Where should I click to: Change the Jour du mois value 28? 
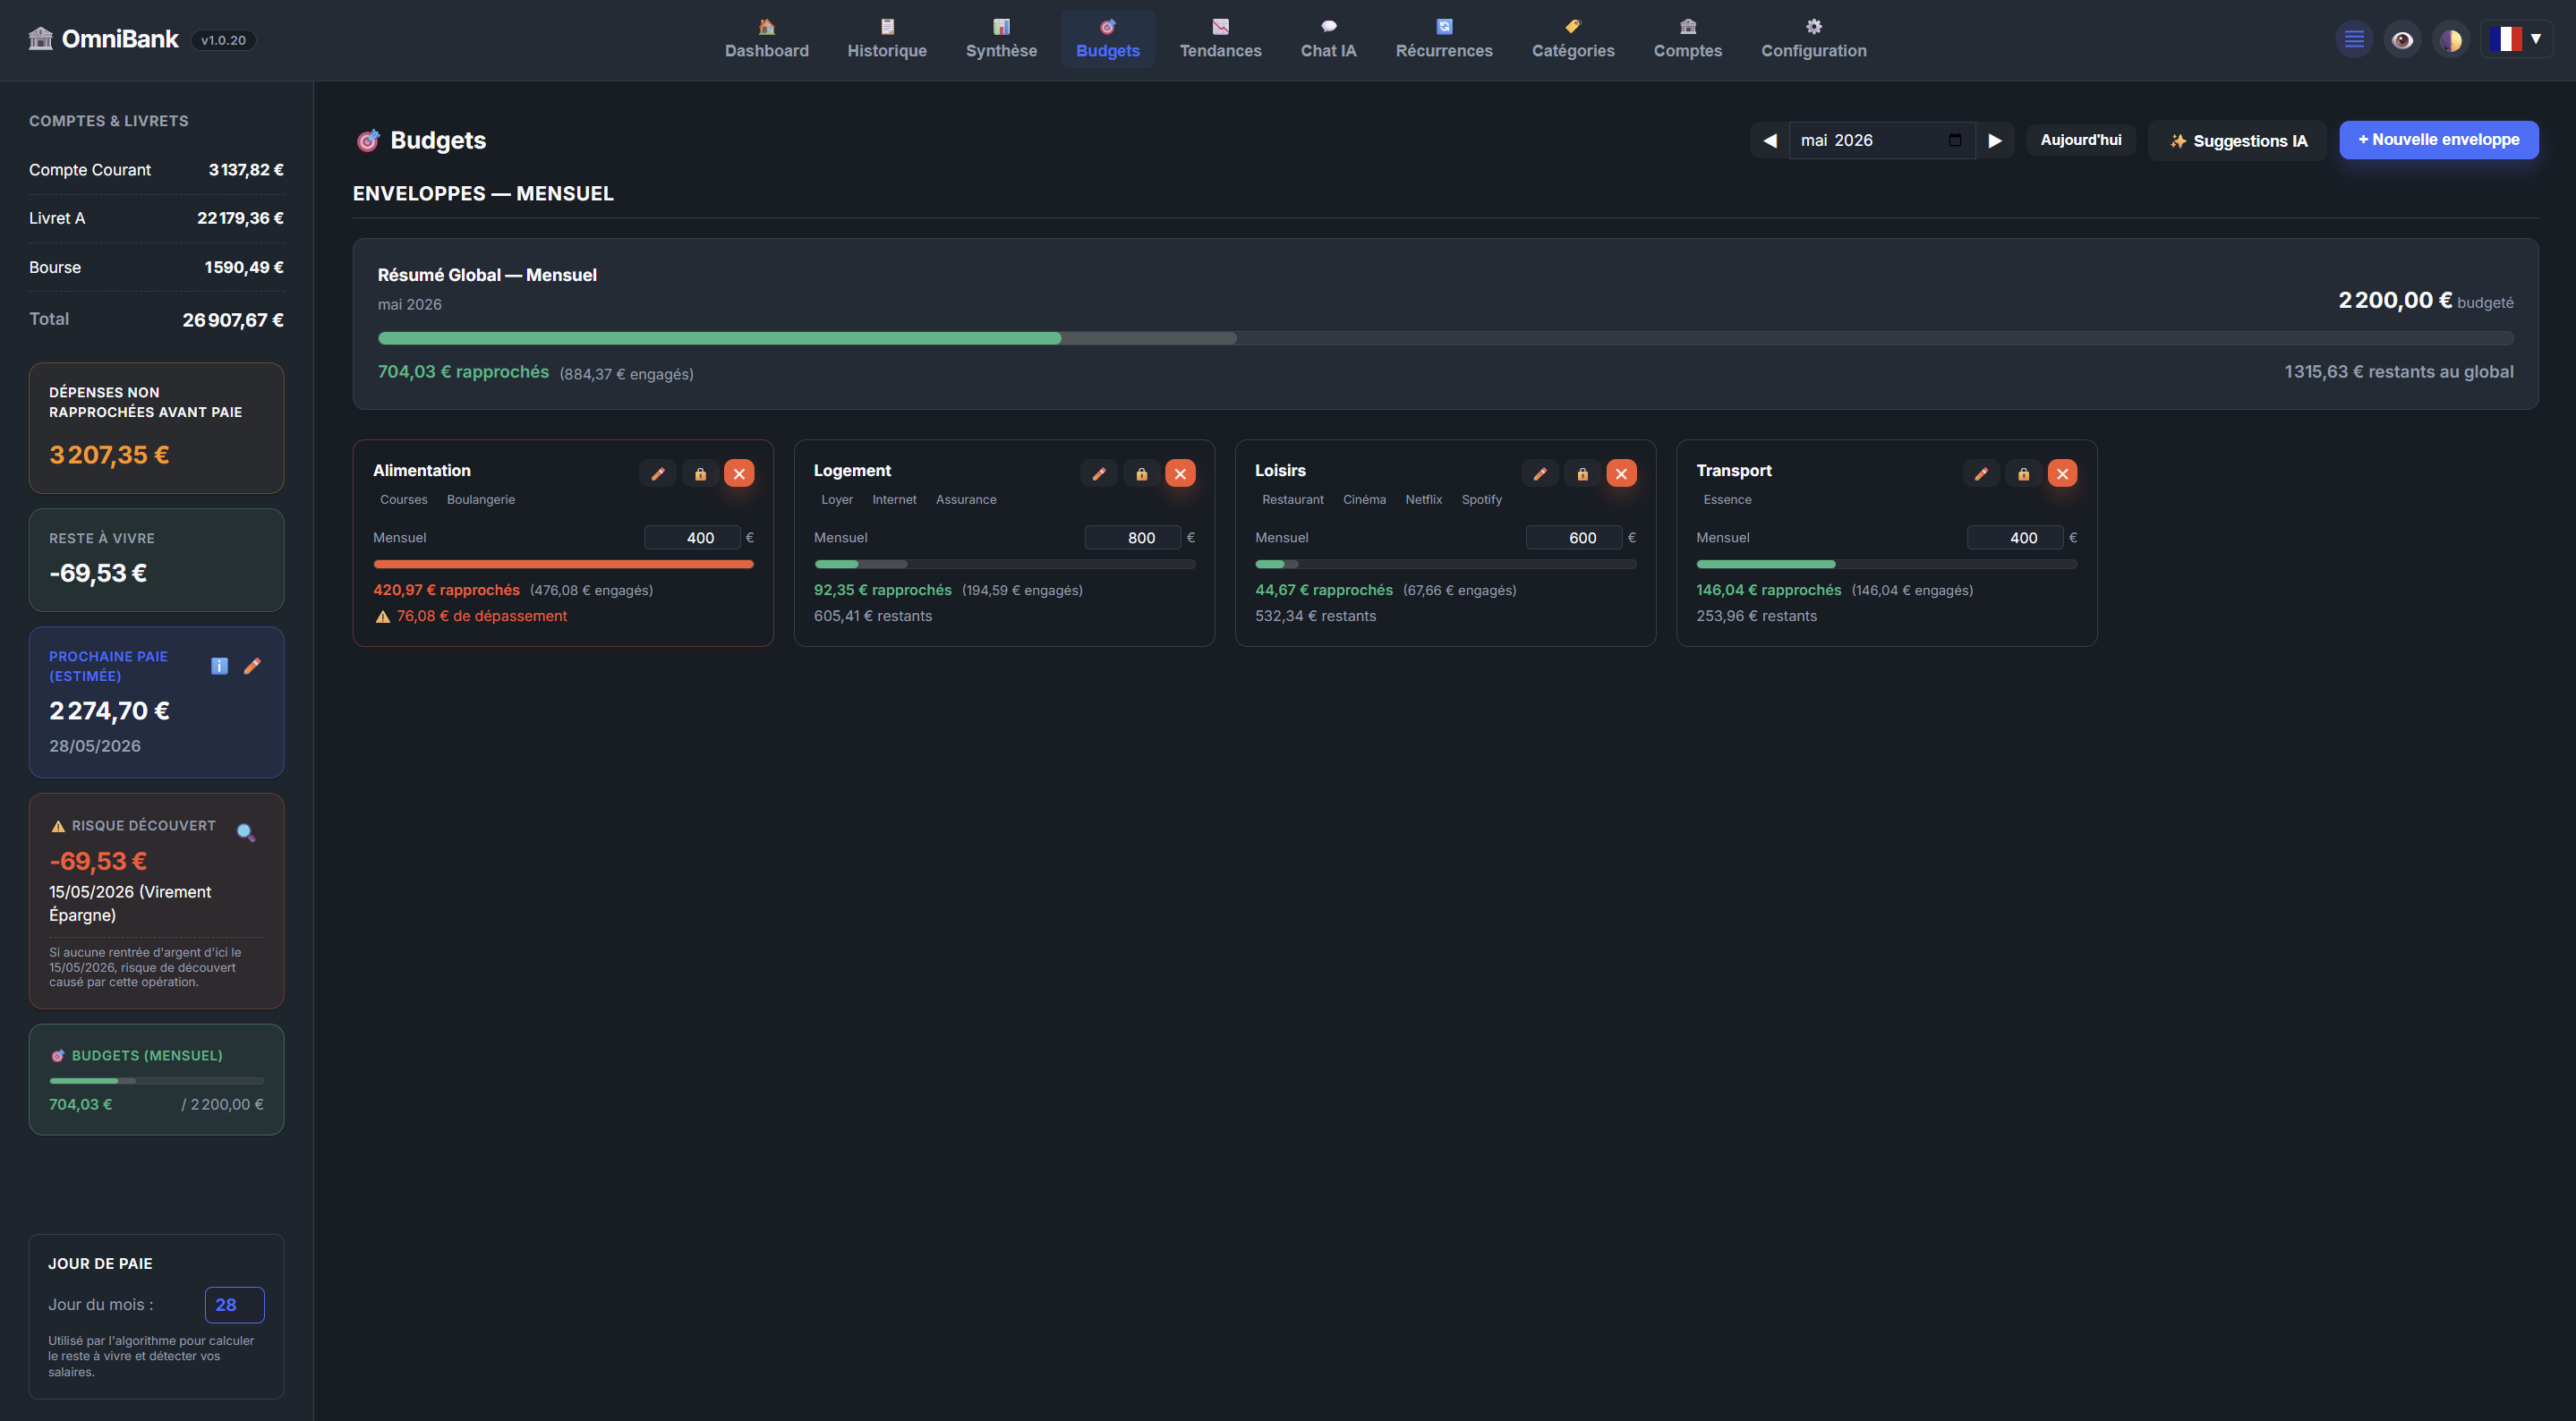235,1305
